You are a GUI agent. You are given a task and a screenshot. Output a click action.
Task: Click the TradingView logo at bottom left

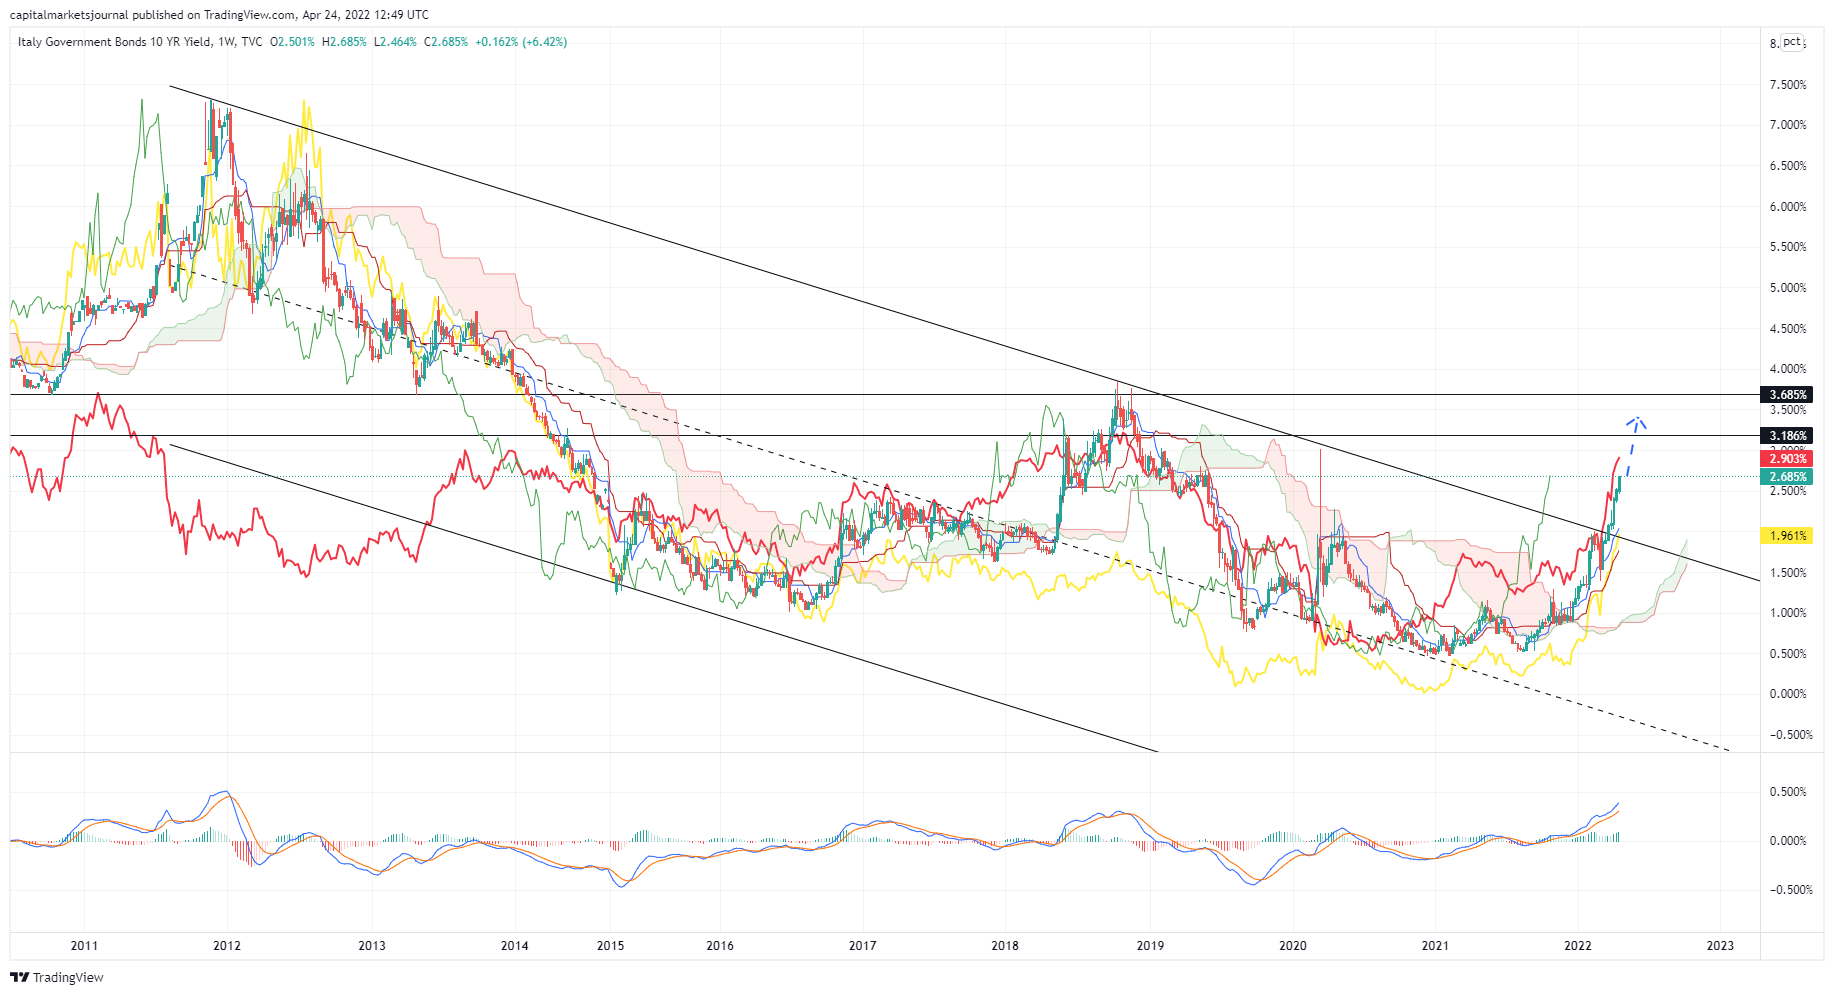57,977
